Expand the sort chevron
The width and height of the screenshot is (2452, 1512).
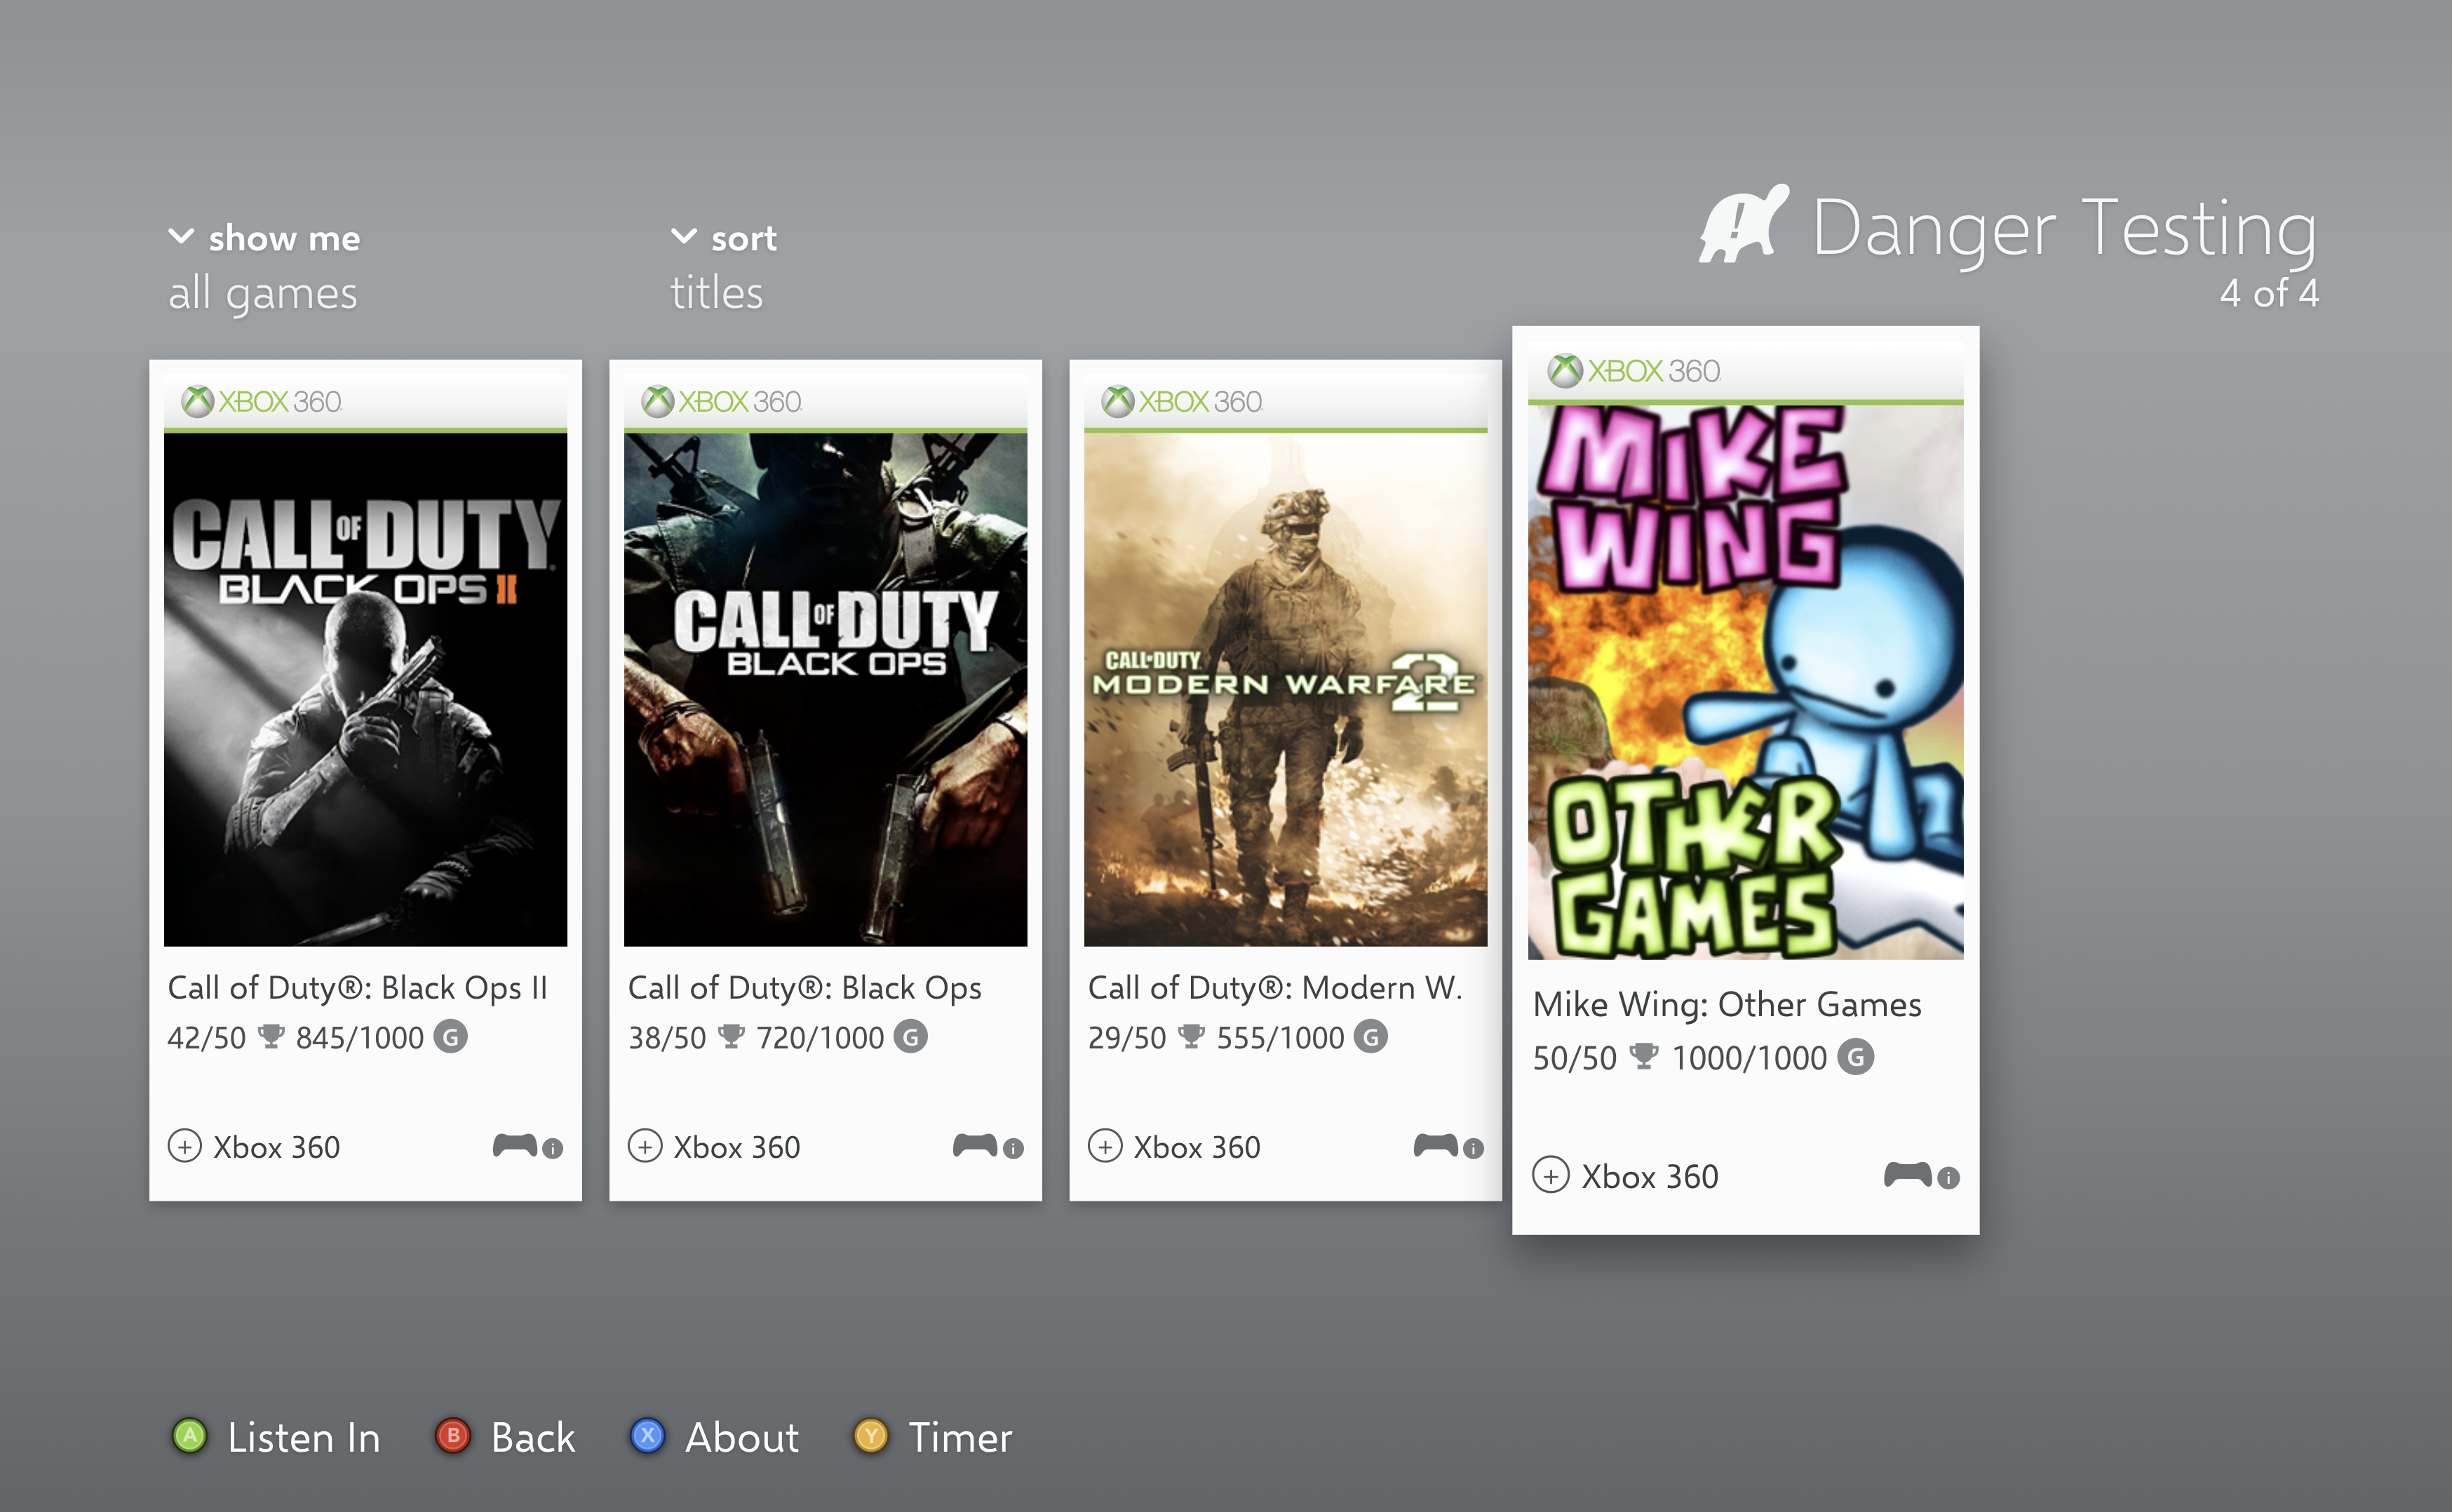point(684,237)
